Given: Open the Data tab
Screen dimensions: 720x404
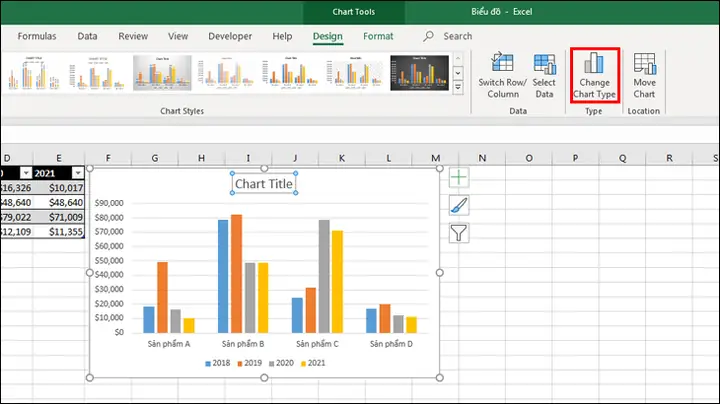Looking at the screenshot, I should point(87,36).
